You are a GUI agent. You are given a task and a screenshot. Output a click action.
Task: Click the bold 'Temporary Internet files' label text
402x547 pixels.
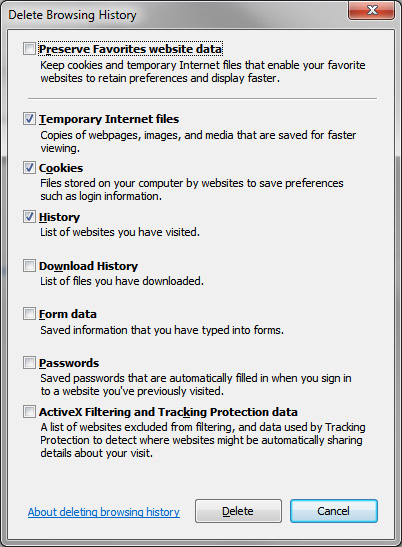pos(109,119)
